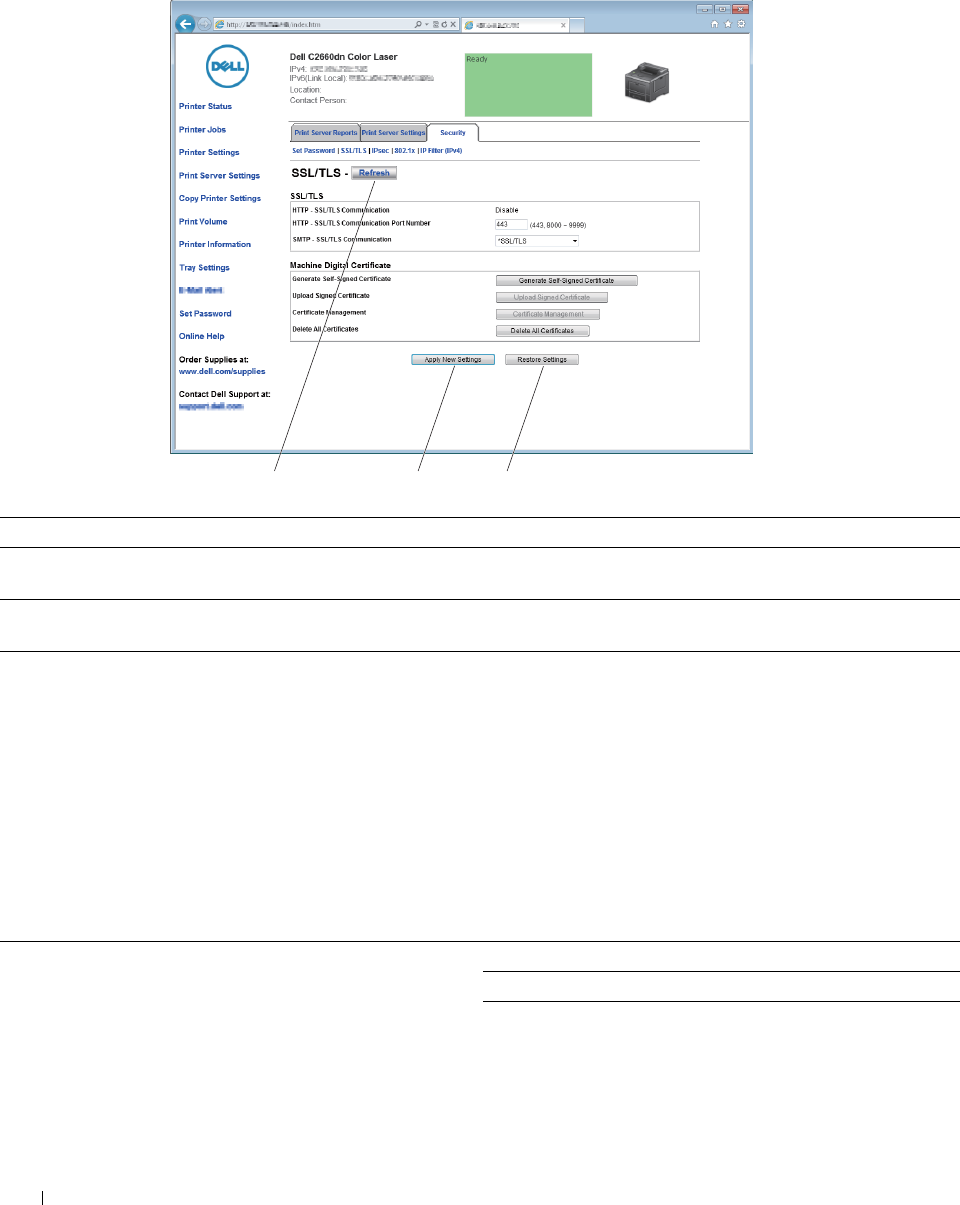This screenshot has width=960, height=1205.
Task: Open the IPsec sub-menu link
Action: (380, 150)
